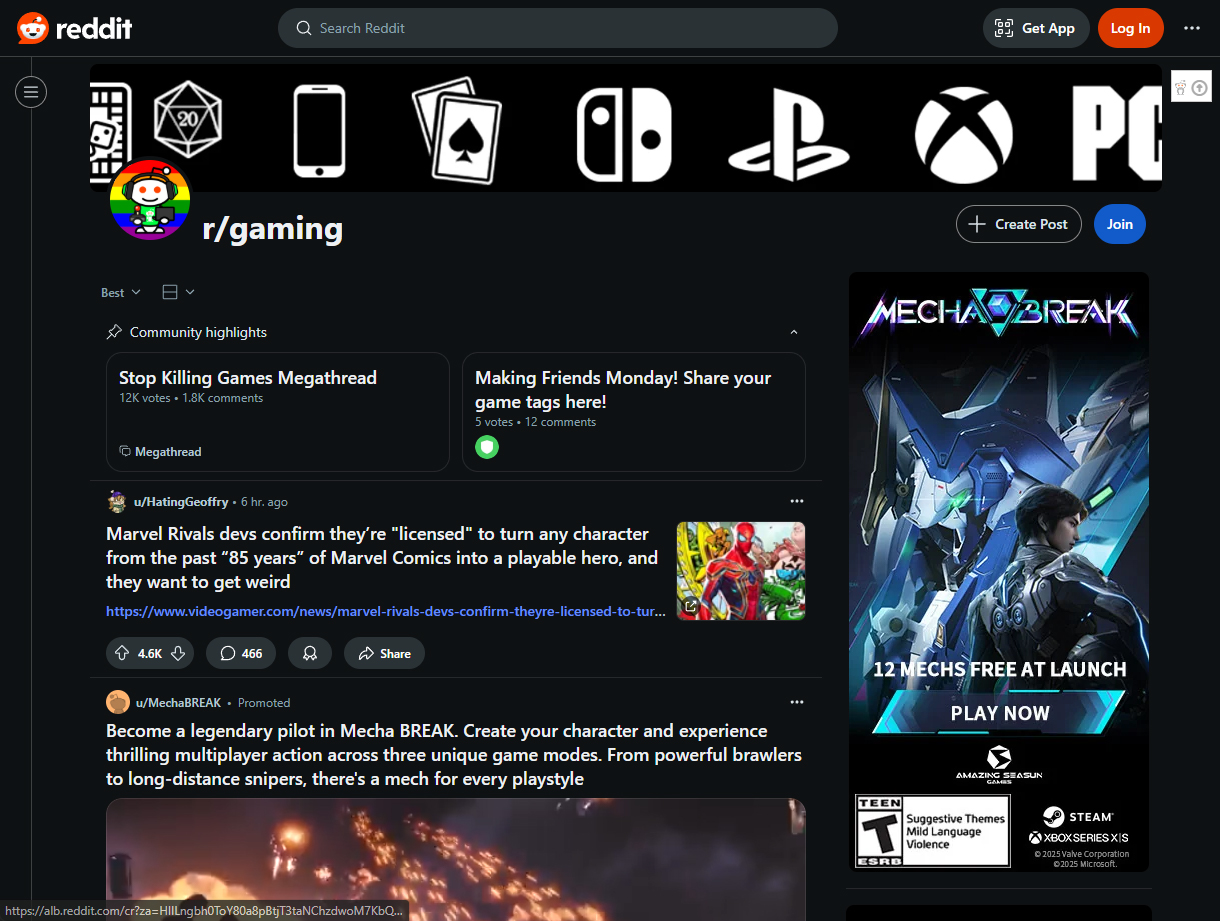Image resolution: width=1220 pixels, height=921 pixels.
Task: Open Stop Killing Games Megathread card
Action: point(278,411)
